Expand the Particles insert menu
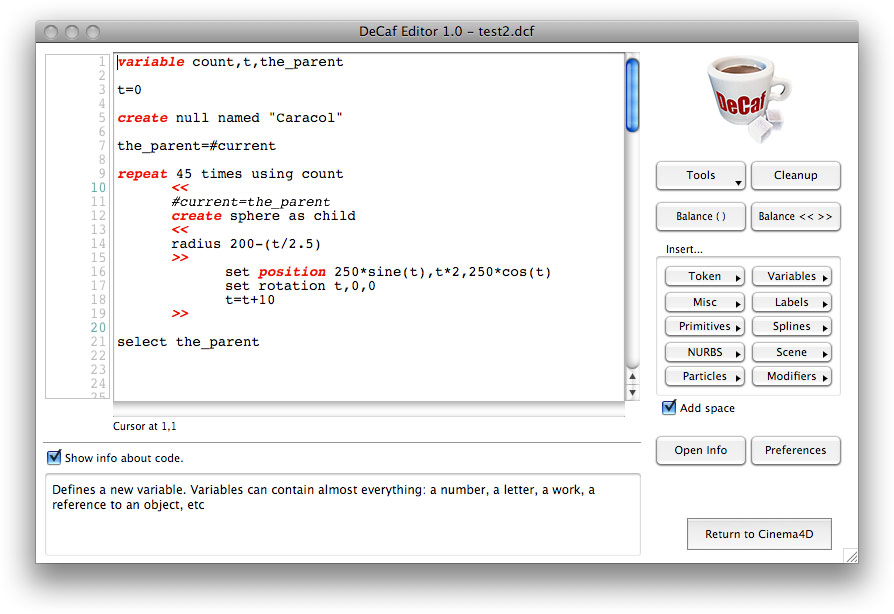This screenshot has width=894, height=614. tap(705, 377)
